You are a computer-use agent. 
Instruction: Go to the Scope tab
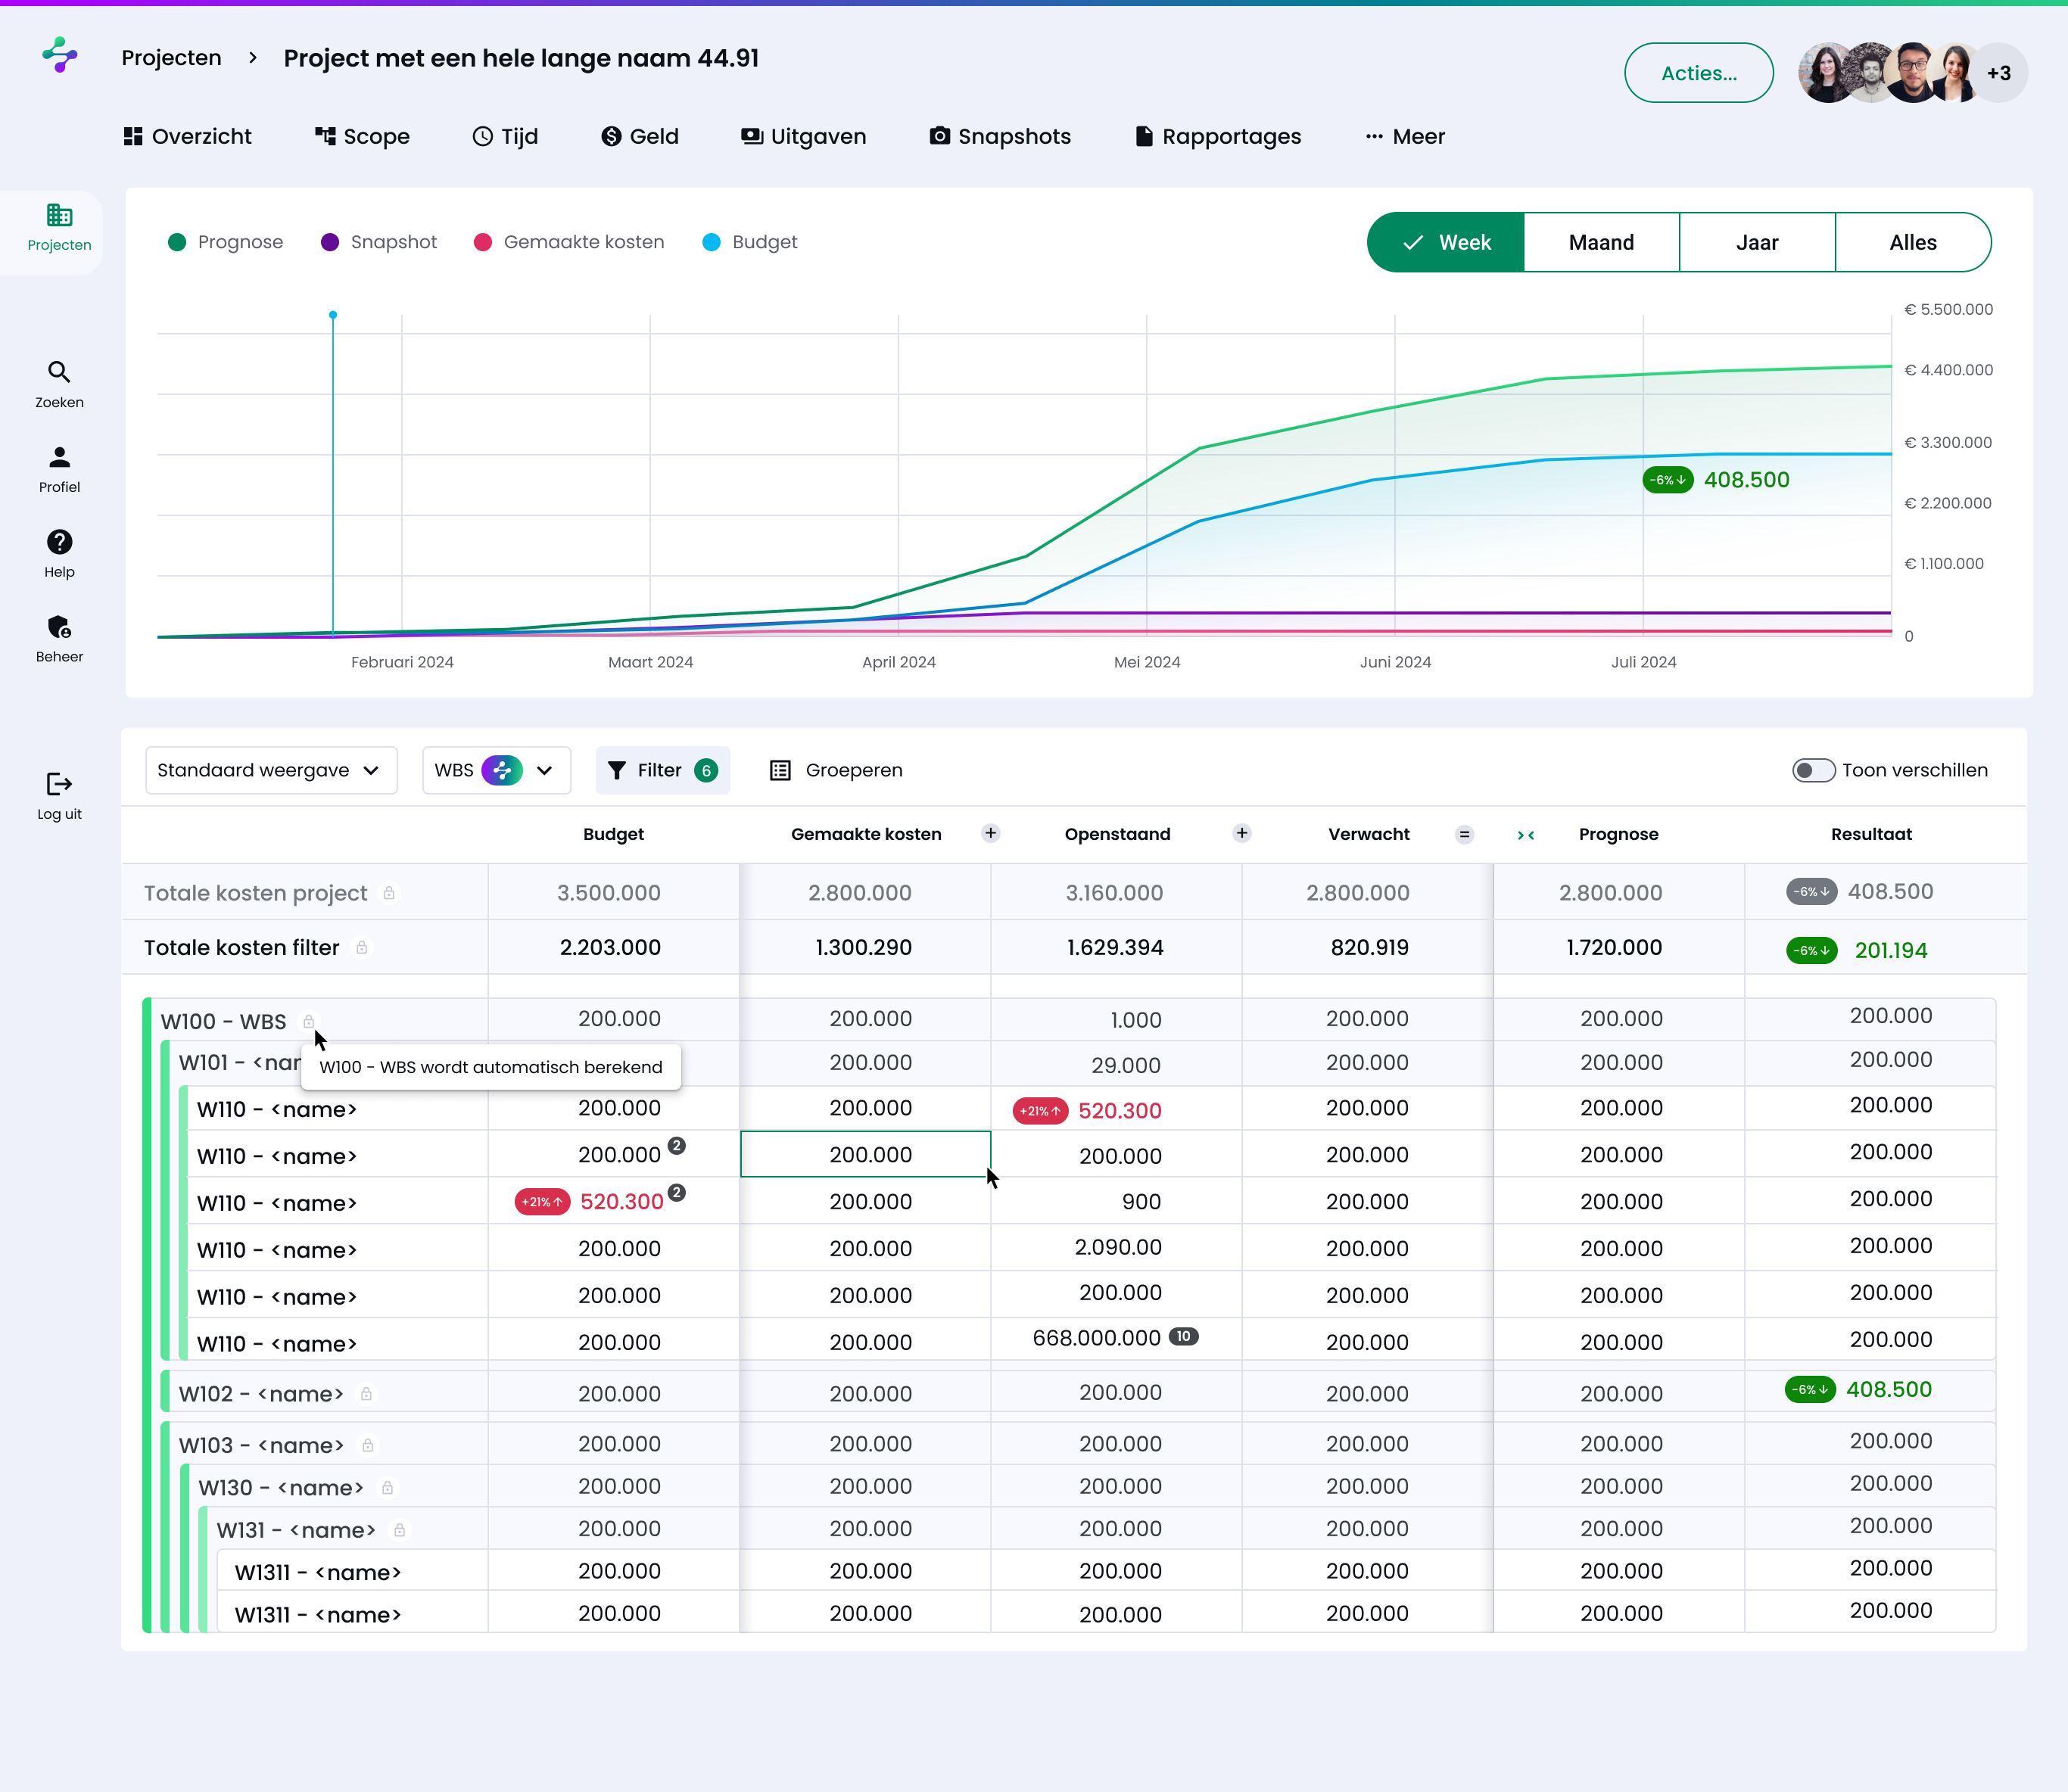[362, 136]
